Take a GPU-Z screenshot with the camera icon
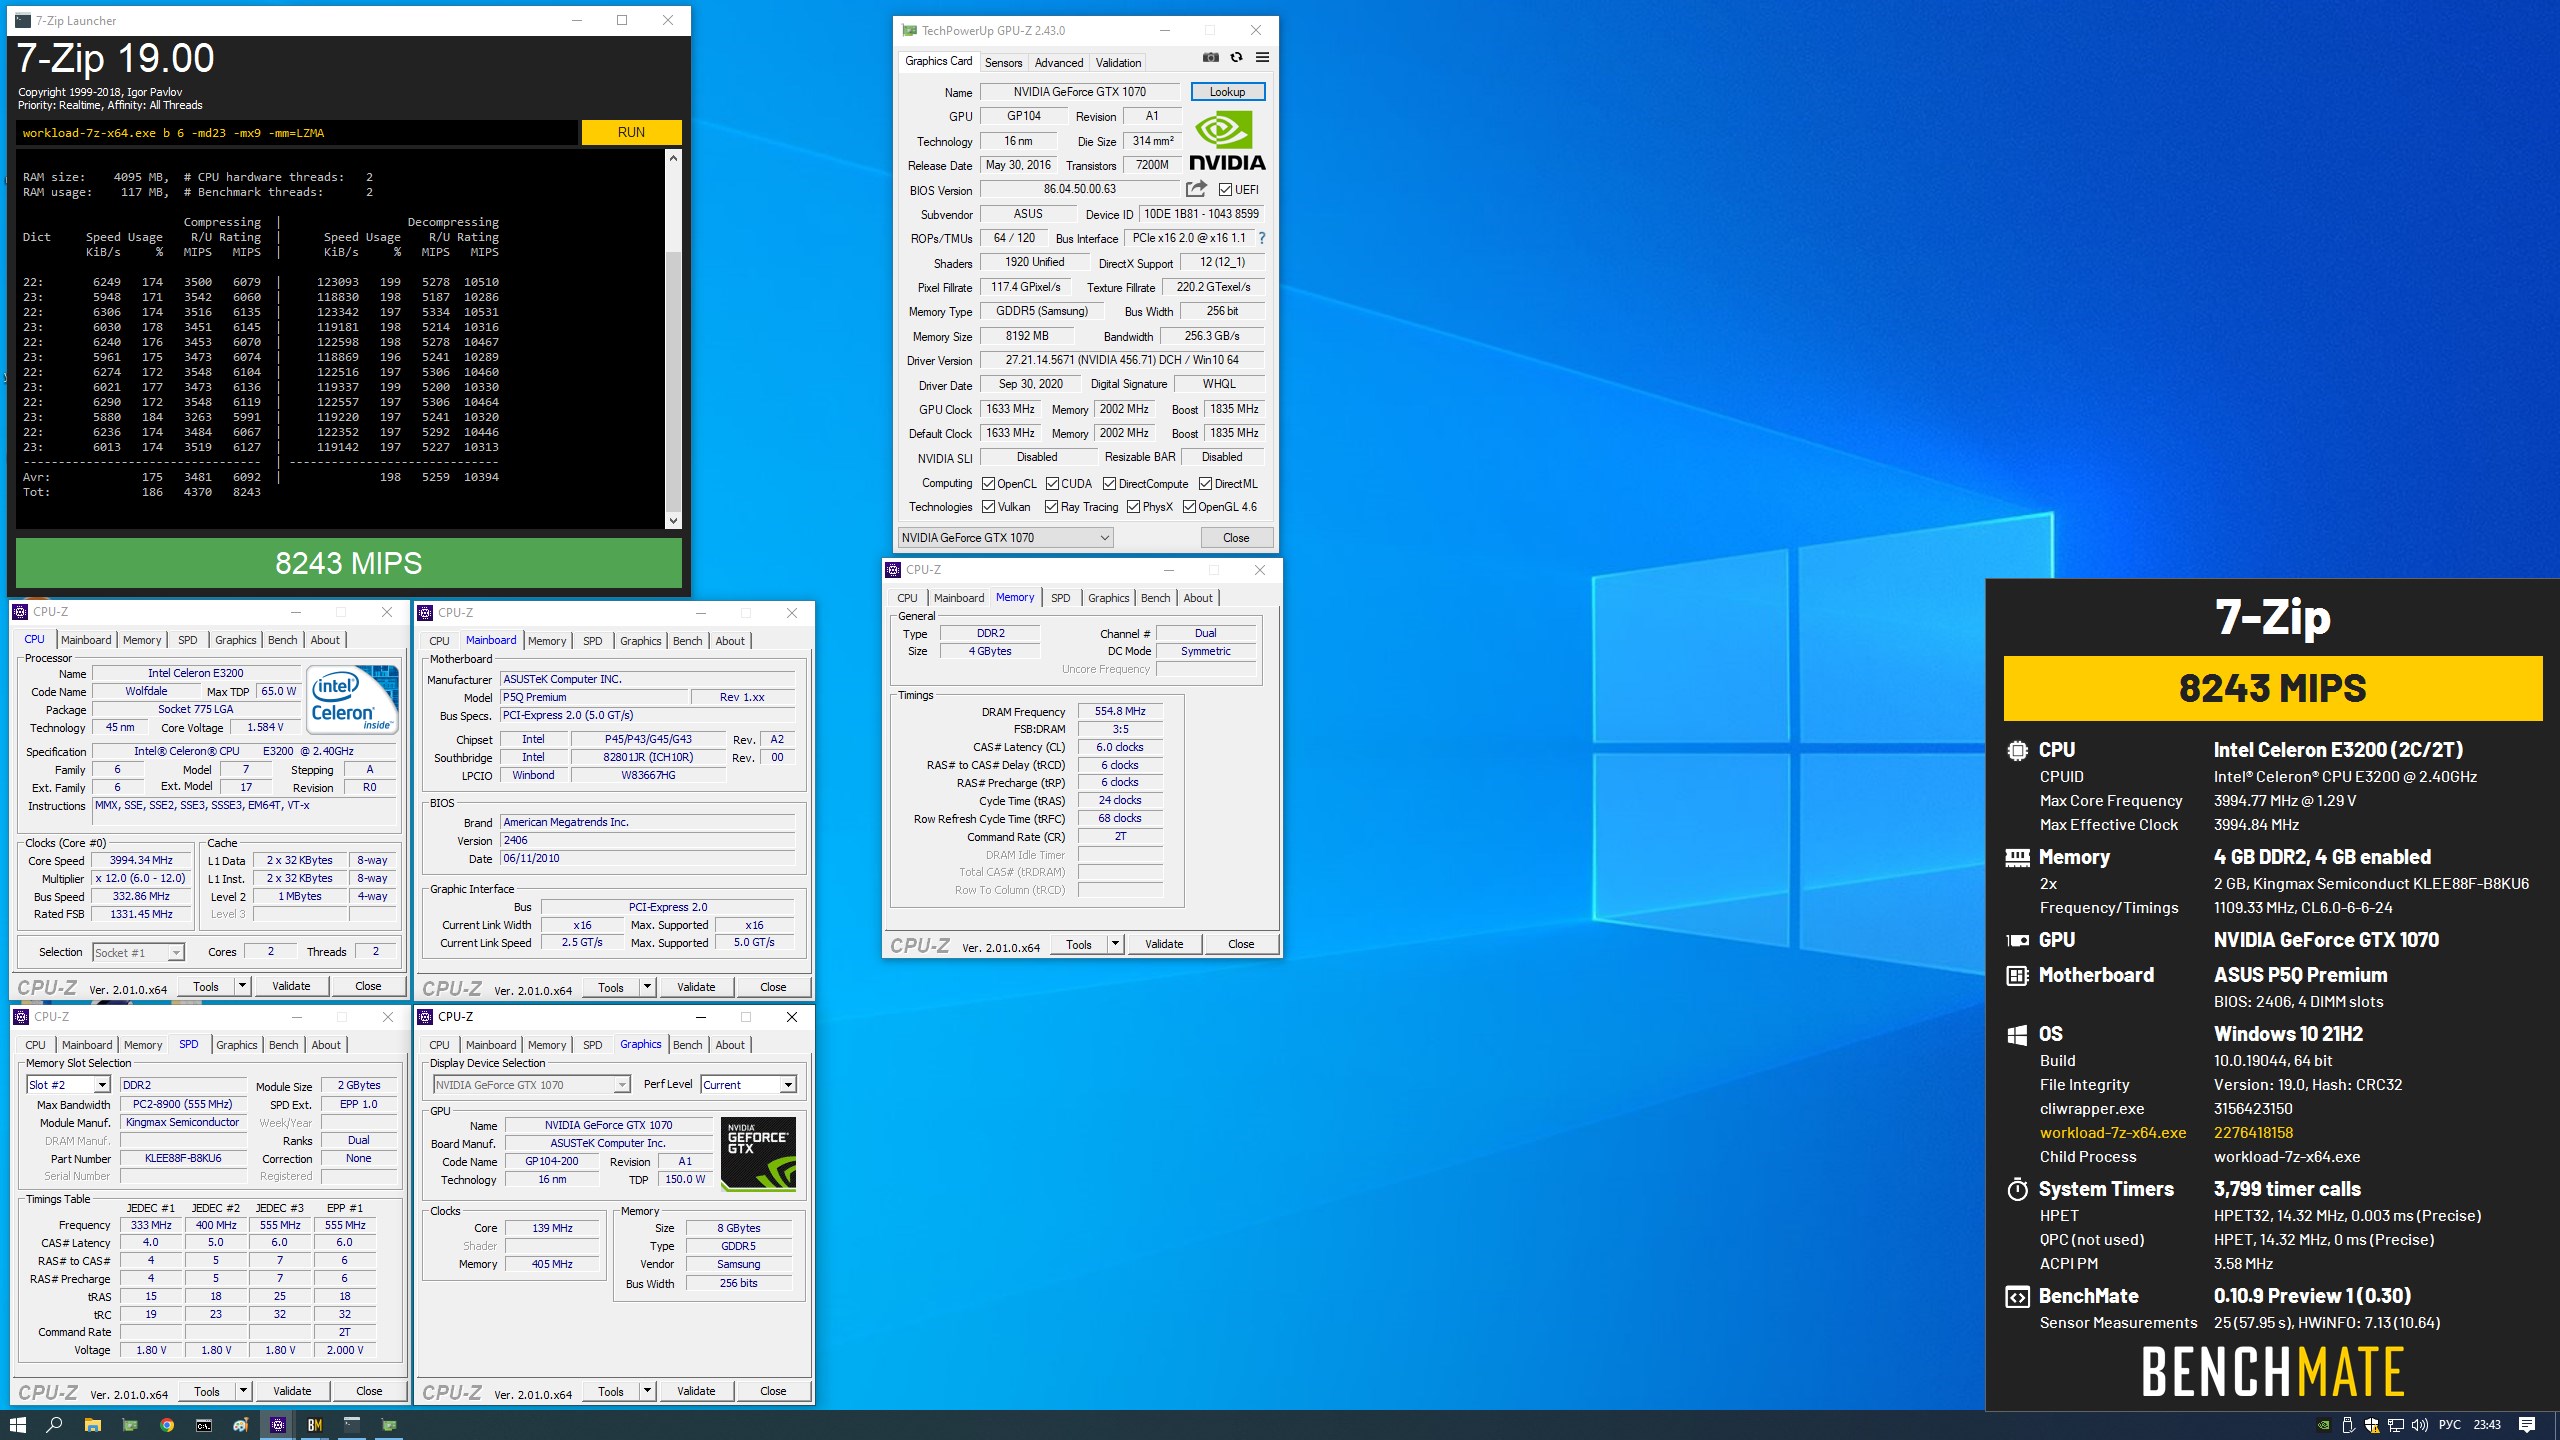This screenshot has height=1440, width=2560. [1211, 58]
